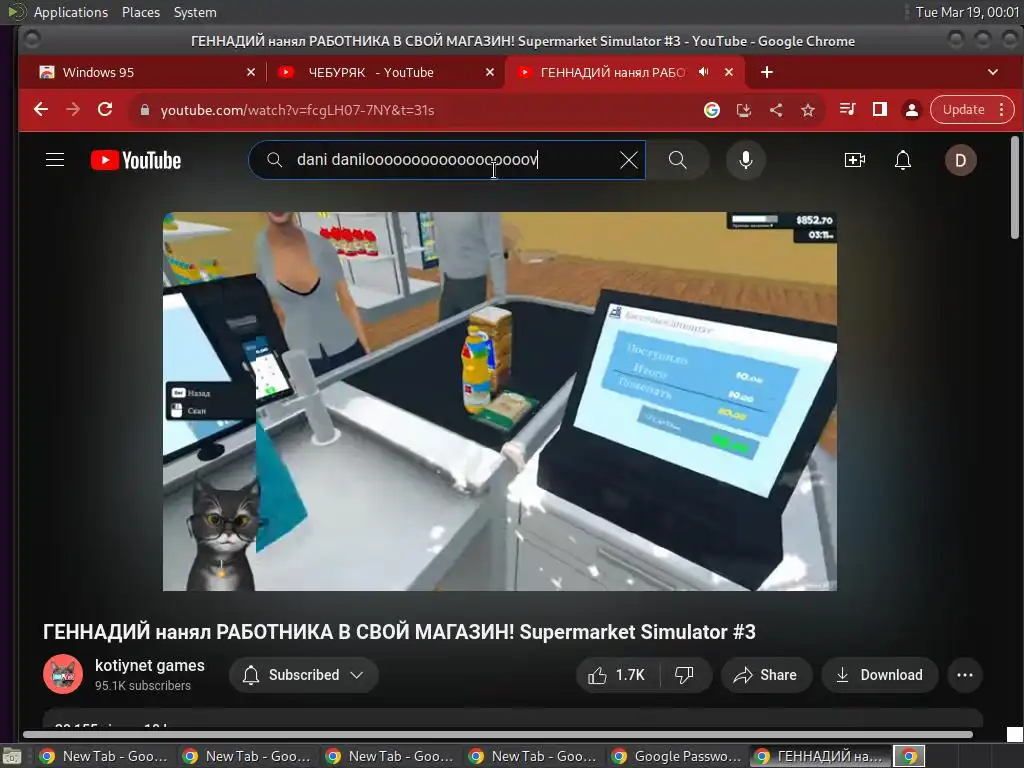The width and height of the screenshot is (1024, 768).
Task: Open YouTube notifications bell
Action: point(903,160)
